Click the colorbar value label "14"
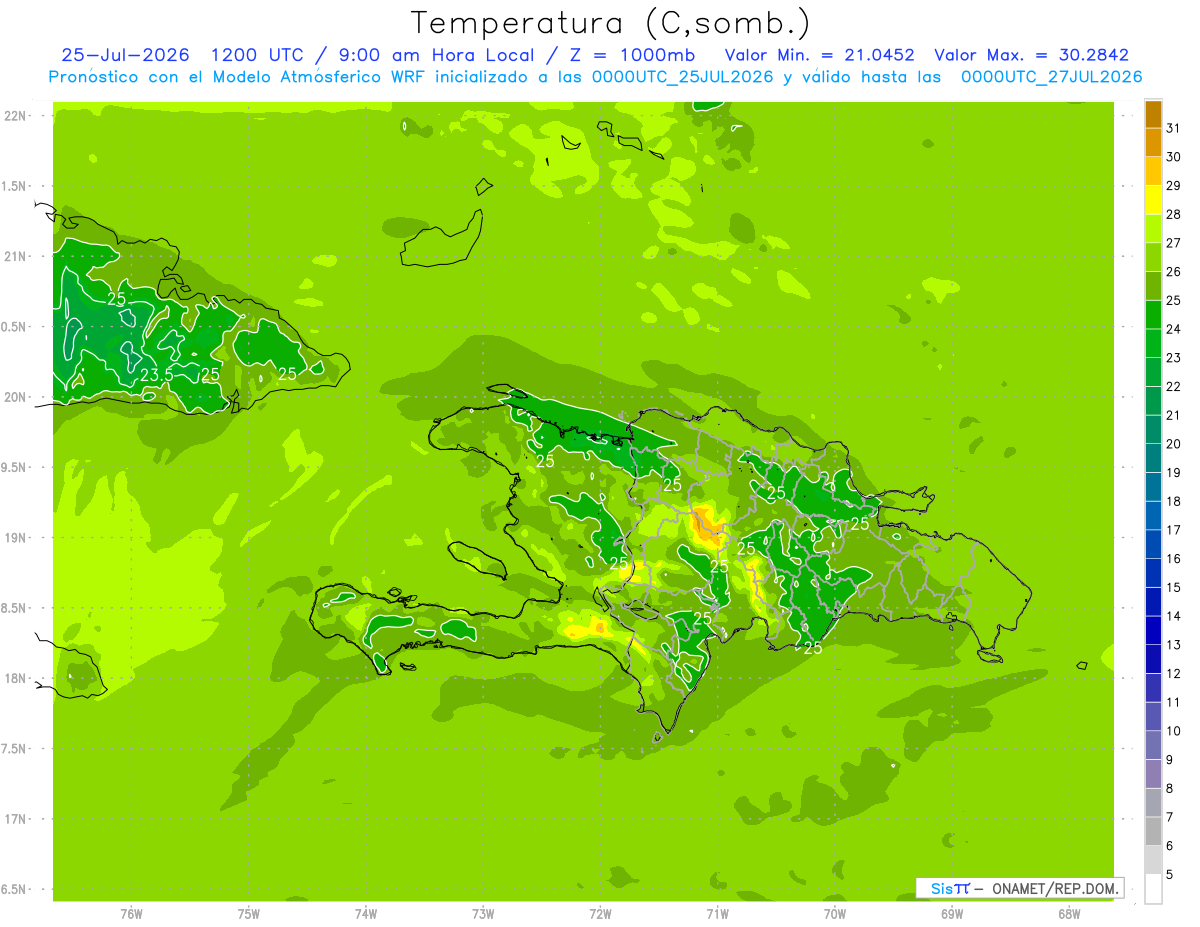Image resolution: width=1200 pixels, height=927 pixels. tap(1174, 616)
